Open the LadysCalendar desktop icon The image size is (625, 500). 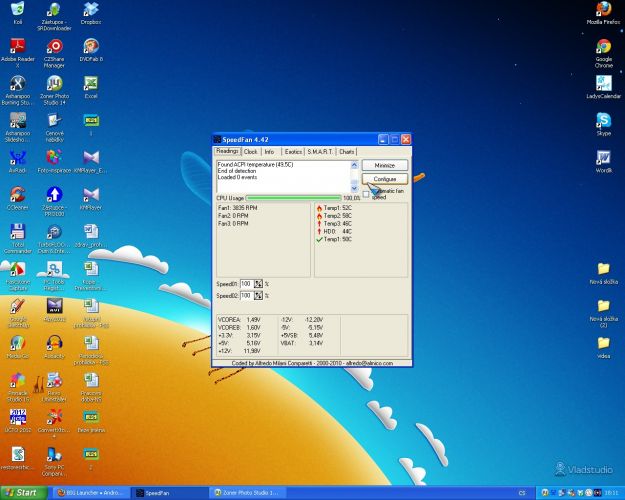pyautogui.click(x=603, y=87)
